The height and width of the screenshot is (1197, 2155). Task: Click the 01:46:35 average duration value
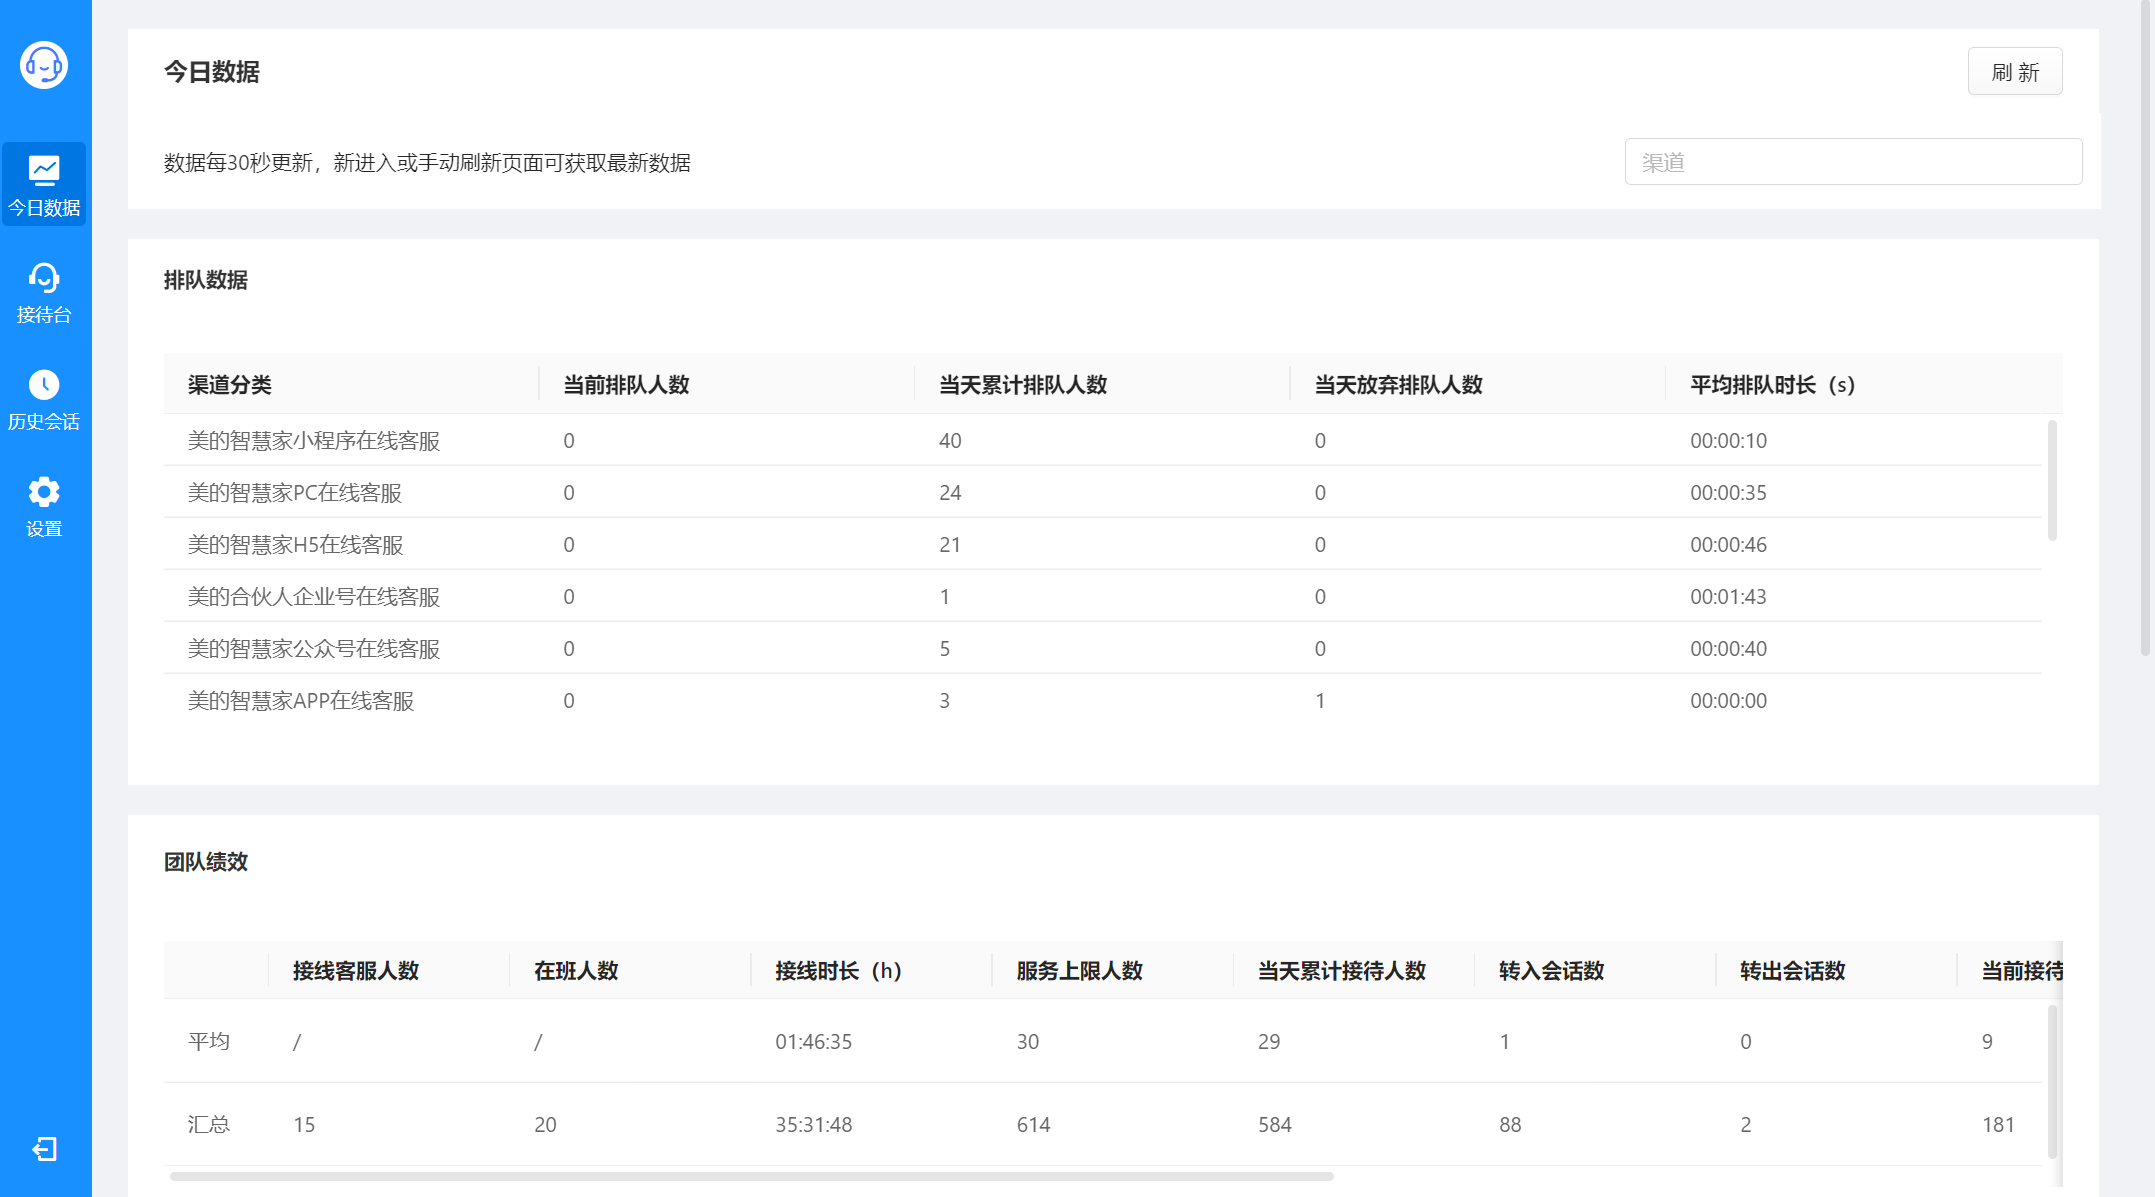click(813, 1042)
